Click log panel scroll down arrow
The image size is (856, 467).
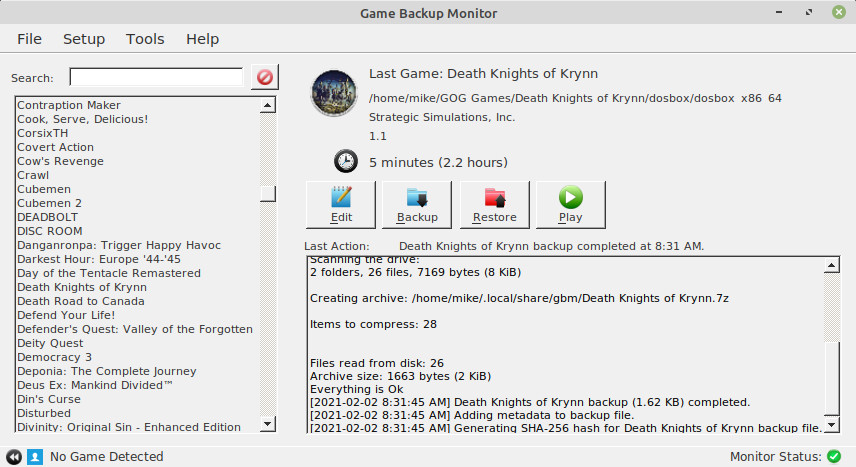point(831,424)
